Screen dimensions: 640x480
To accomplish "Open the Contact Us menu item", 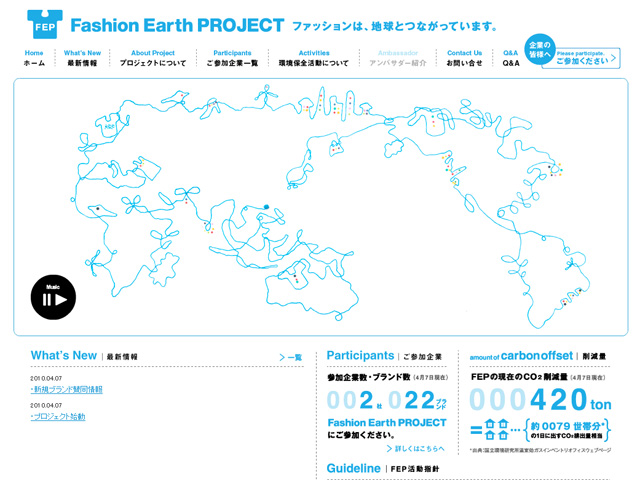I will click(464, 58).
